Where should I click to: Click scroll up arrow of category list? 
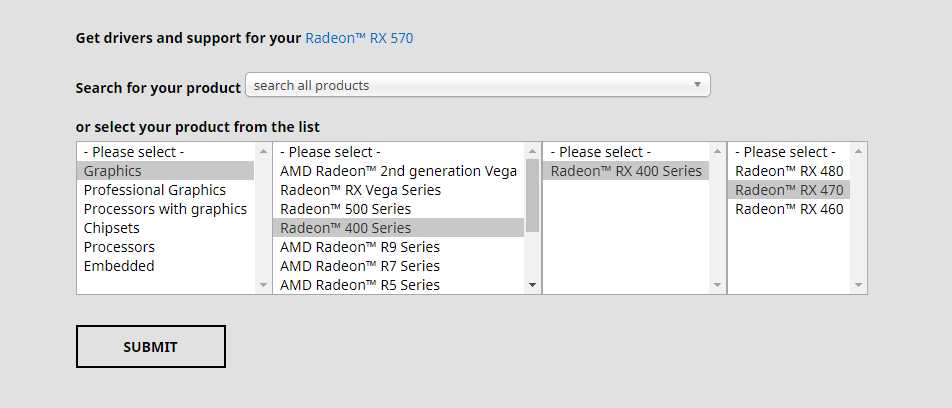[x=264, y=151]
